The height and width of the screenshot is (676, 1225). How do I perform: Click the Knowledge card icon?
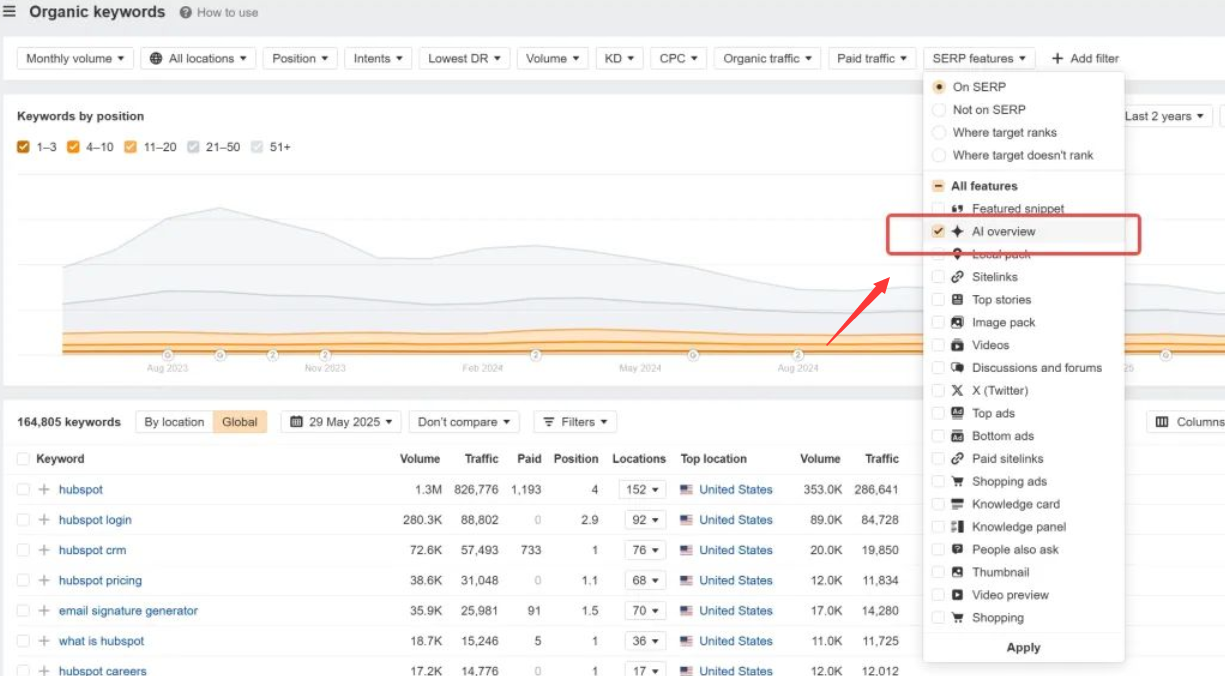point(957,504)
